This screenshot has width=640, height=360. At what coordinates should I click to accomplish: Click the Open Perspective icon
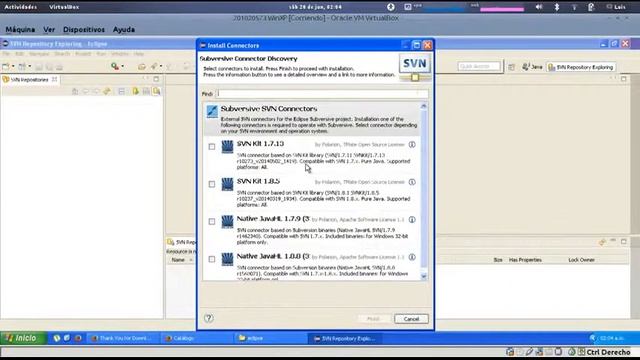coord(511,67)
